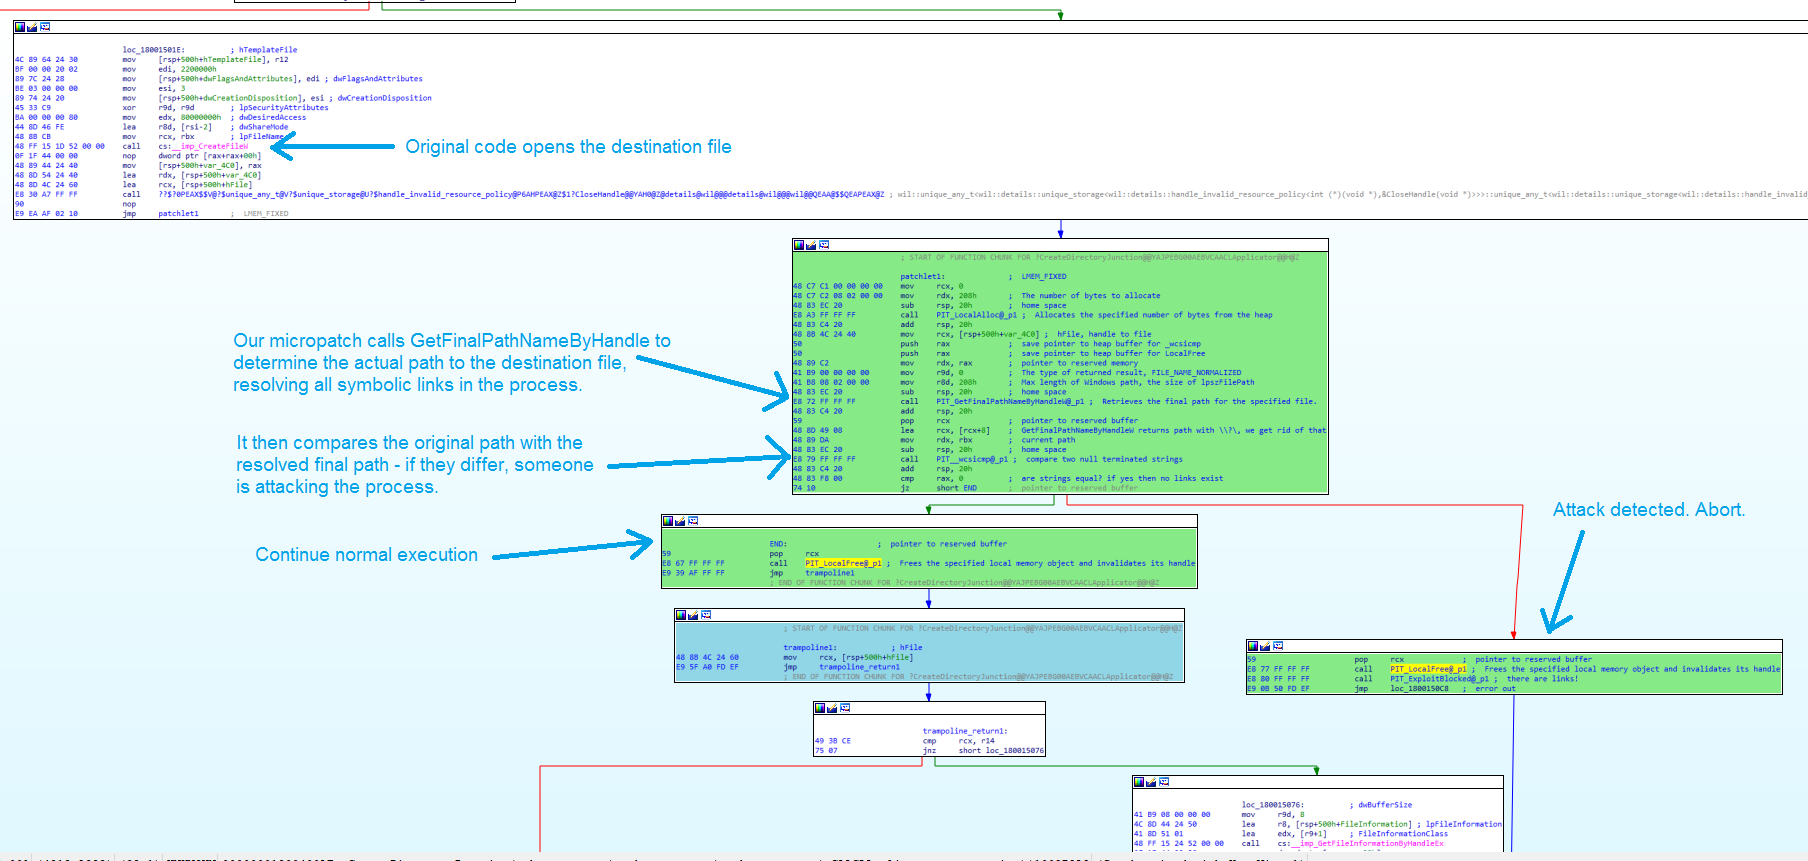Click title bar of PIT_ExploitBlocked node
The height and width of the screenshot is (861, 1808).
(1514, 646)
